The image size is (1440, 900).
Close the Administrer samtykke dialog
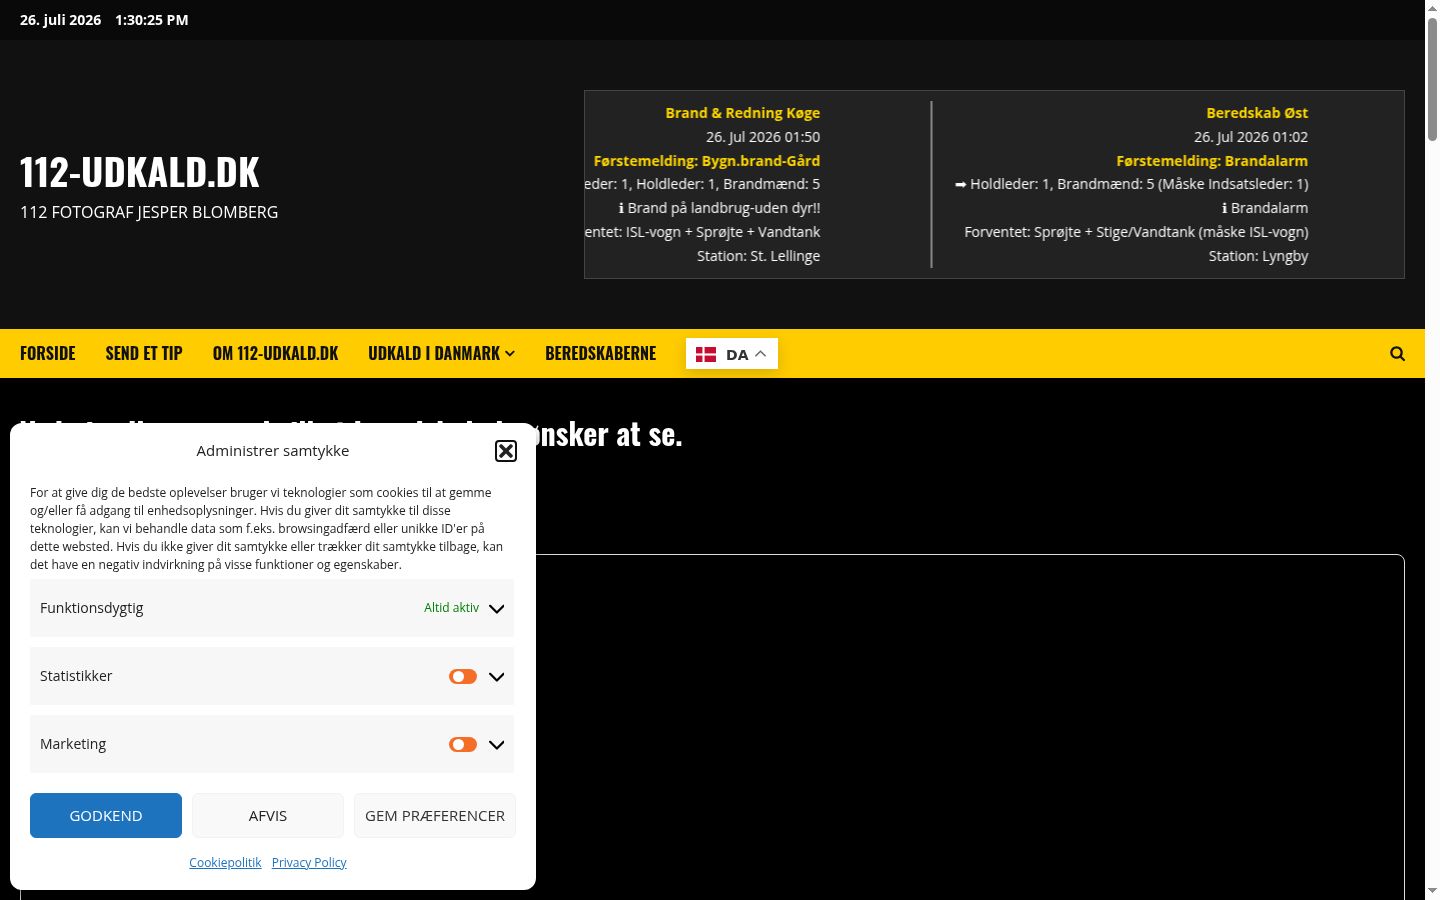click(506, 451)
